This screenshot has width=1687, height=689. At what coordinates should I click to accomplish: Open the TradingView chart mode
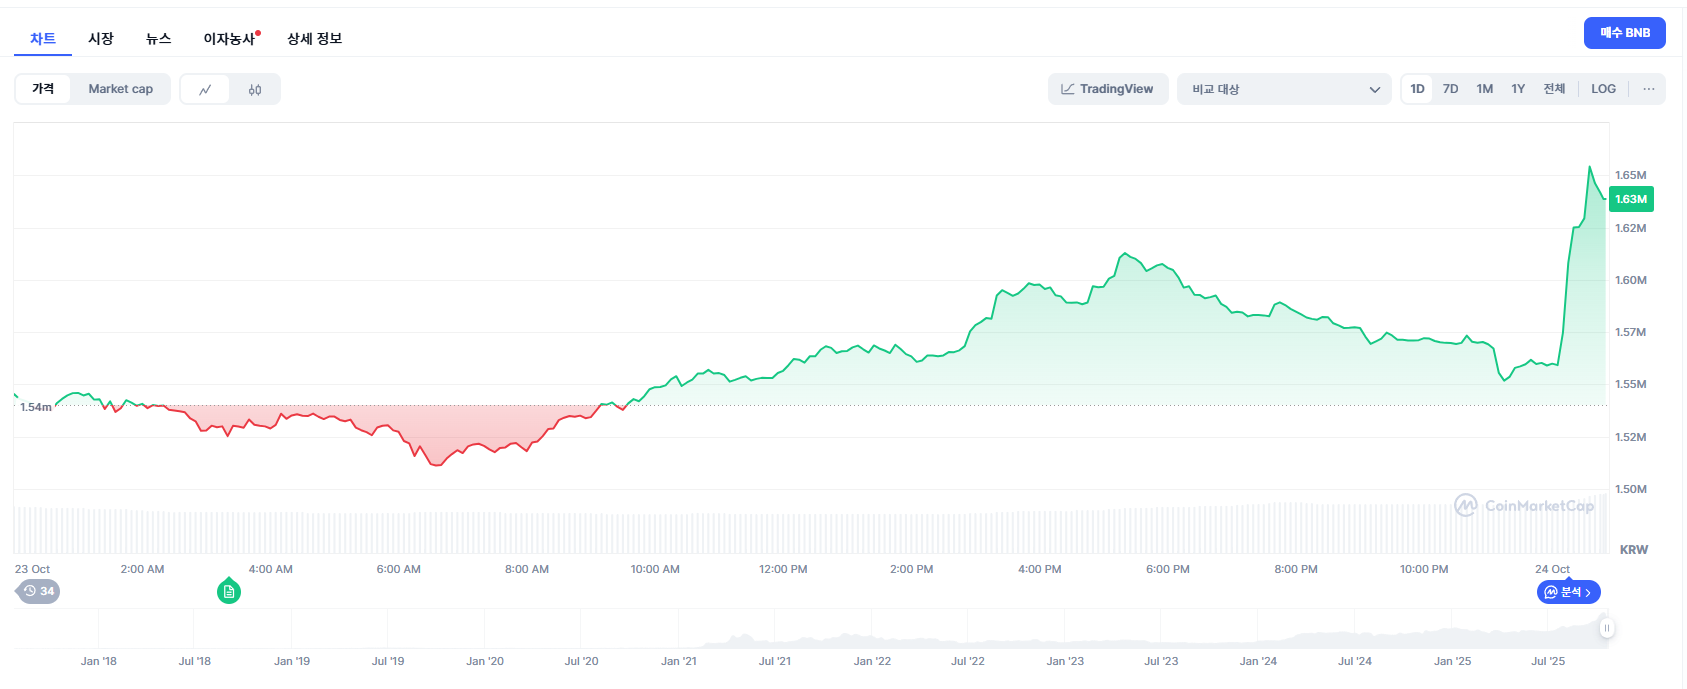tap(1107, 89)
